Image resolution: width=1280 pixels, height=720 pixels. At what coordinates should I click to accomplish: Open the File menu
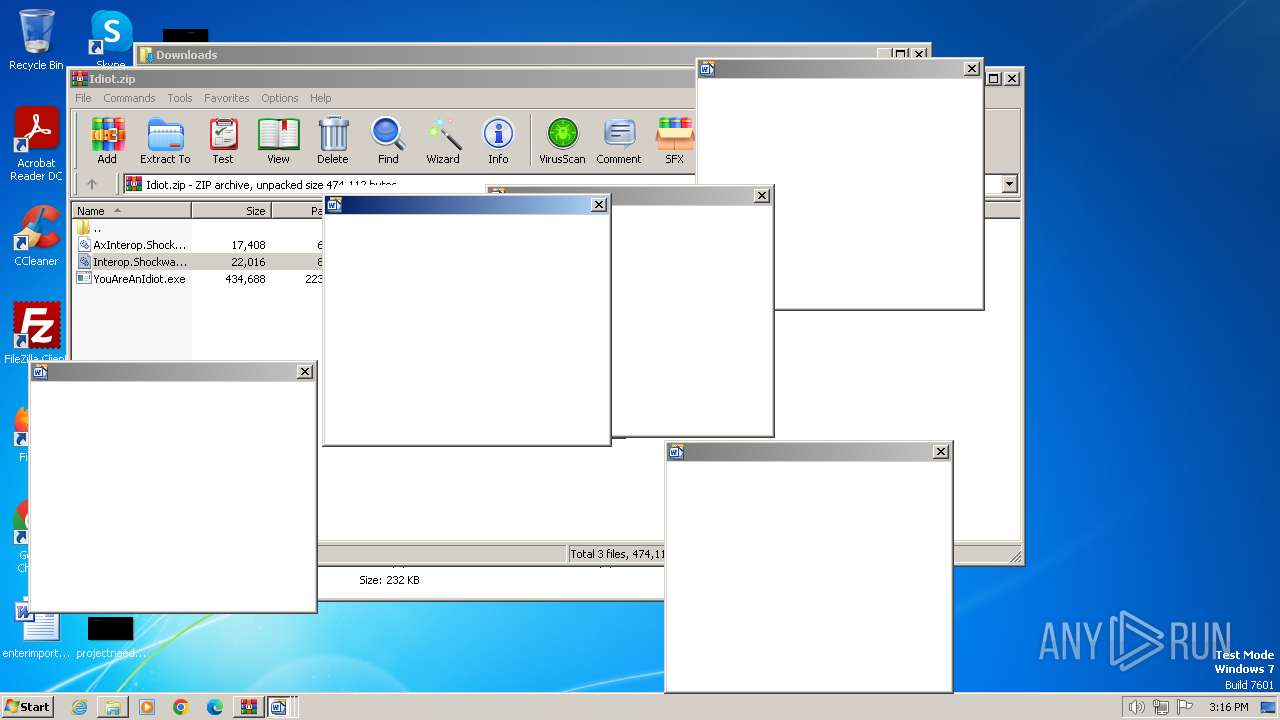tap(83, 98)
